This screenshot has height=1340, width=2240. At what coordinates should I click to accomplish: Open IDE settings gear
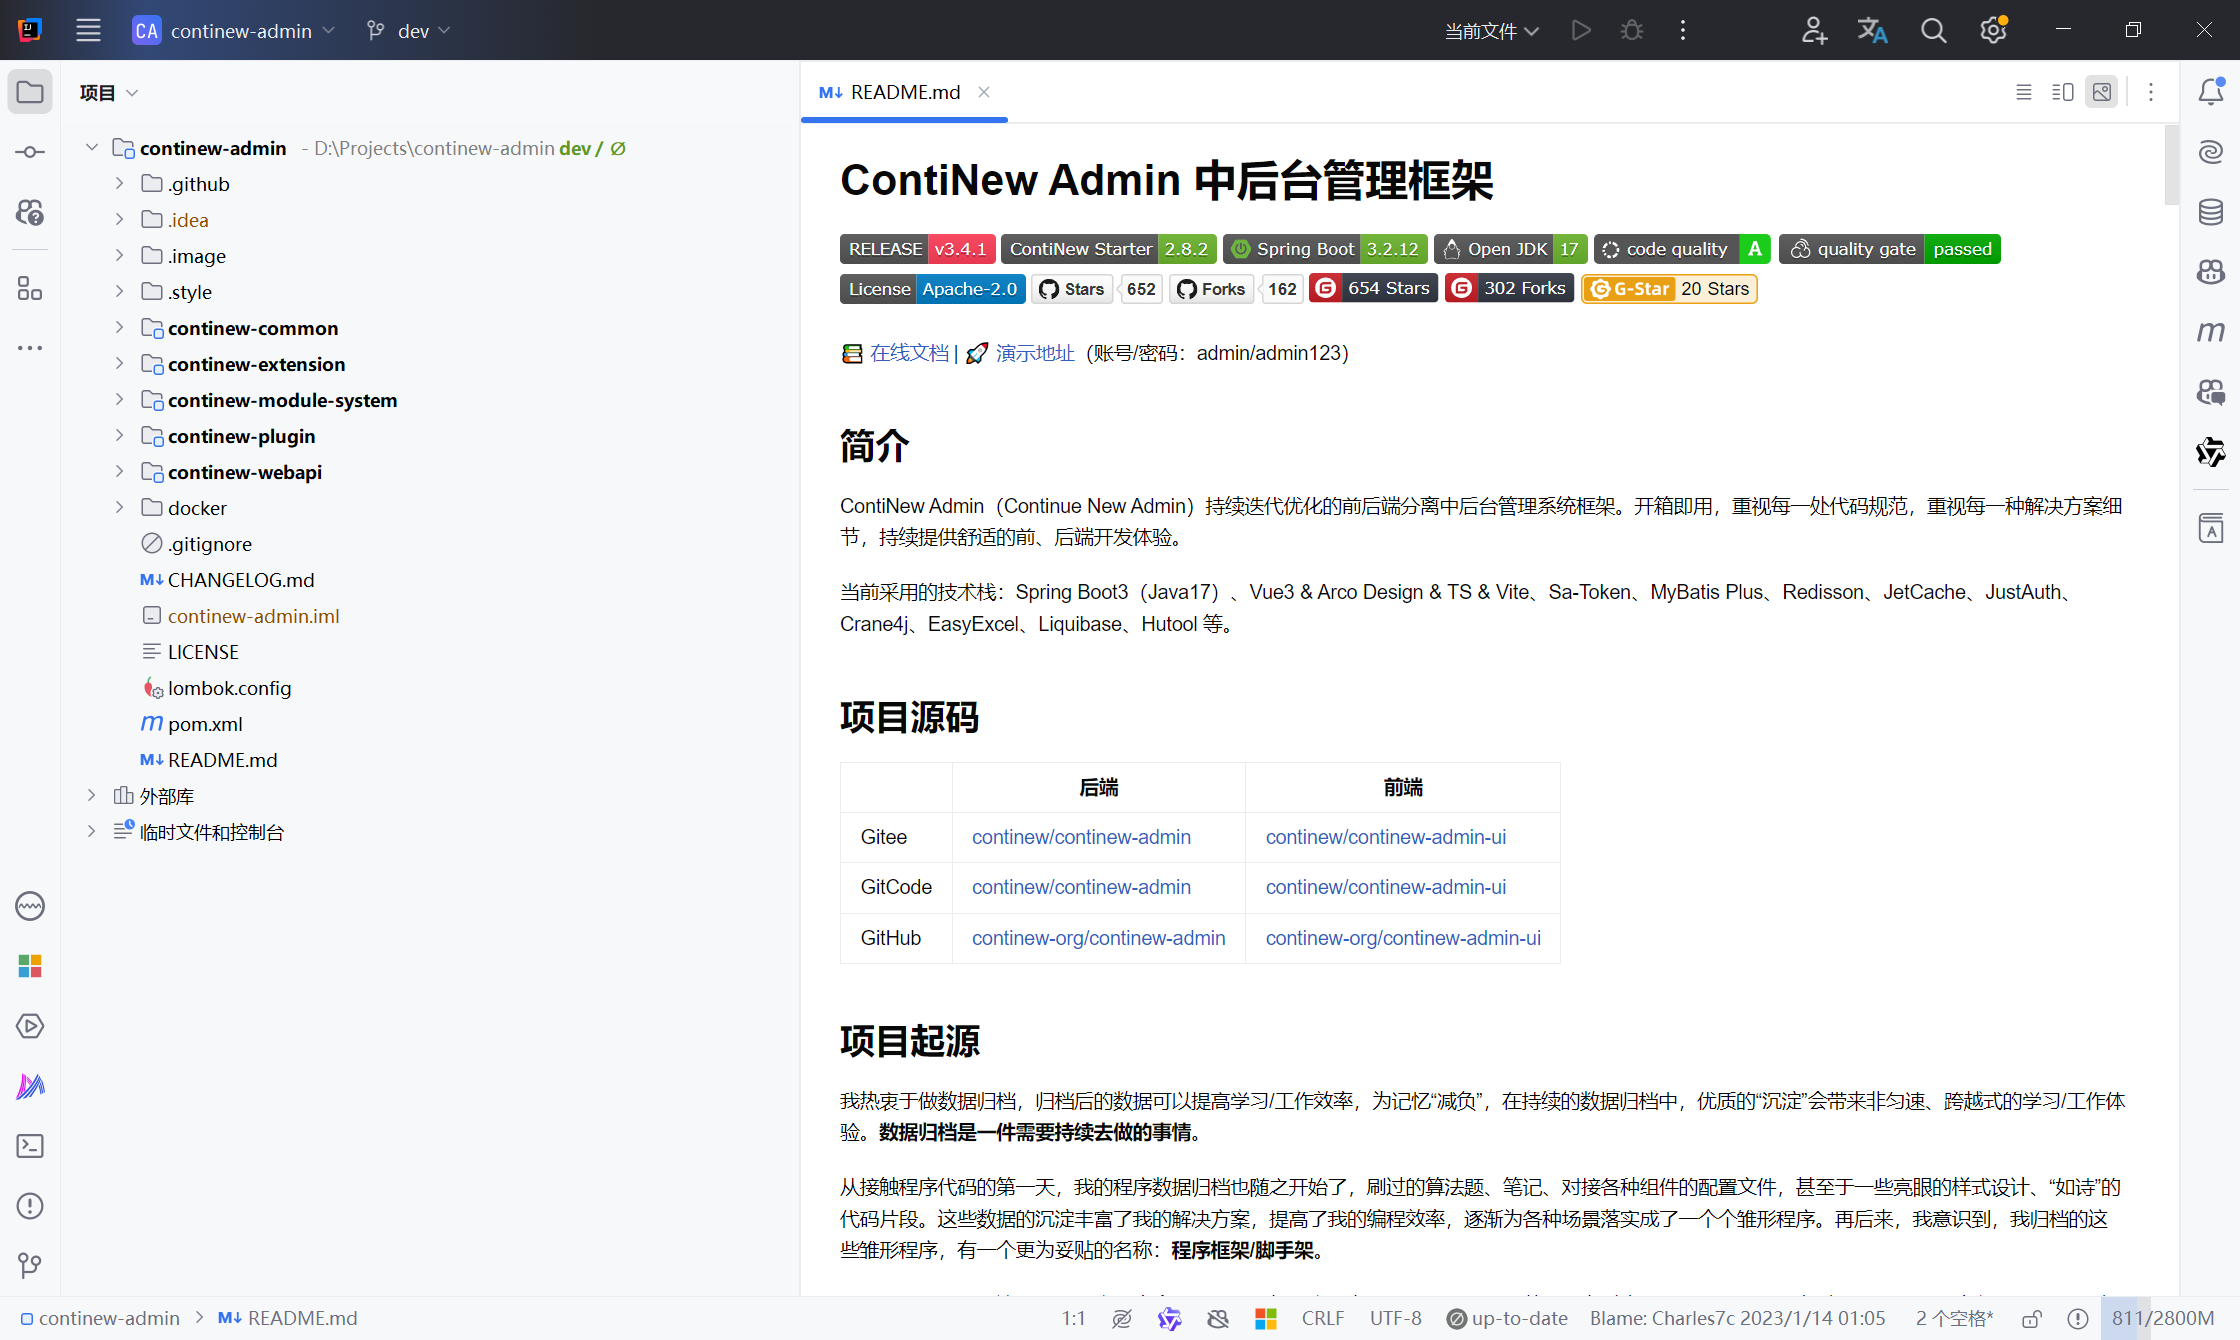1993,30
